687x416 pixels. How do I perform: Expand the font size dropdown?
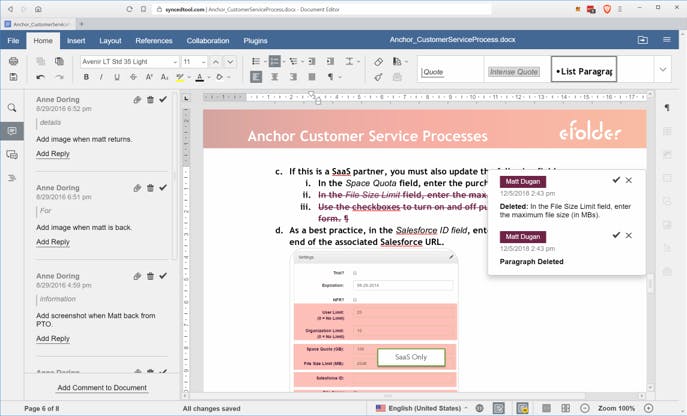click(x=203, y=62)
